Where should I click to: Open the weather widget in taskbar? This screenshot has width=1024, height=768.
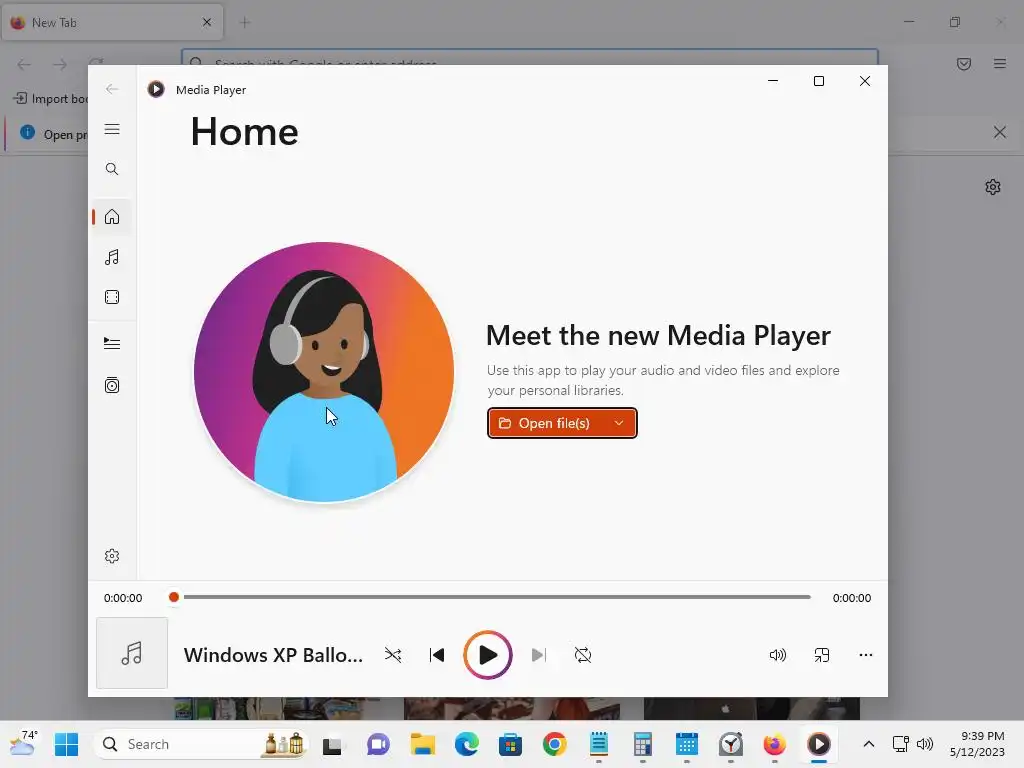coord(24,744)
